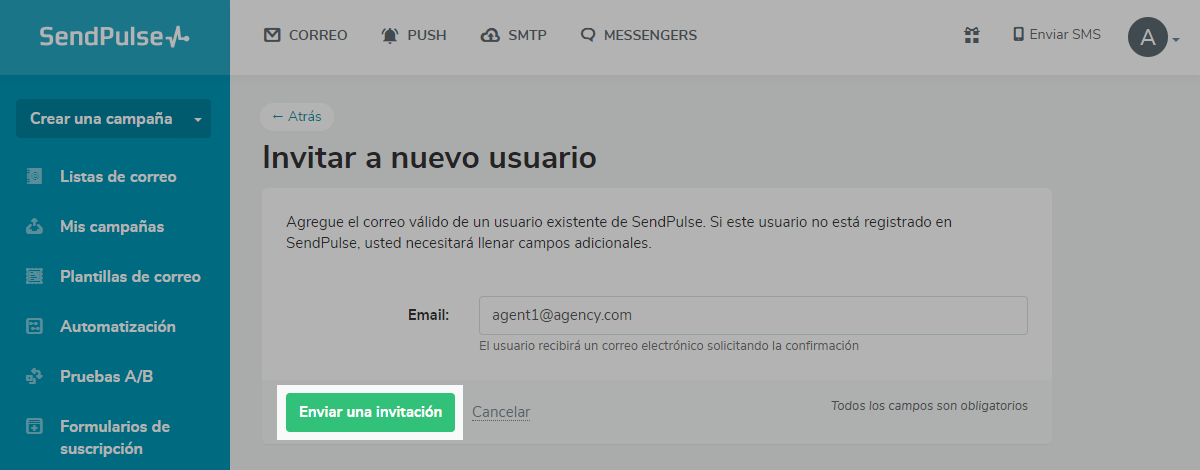Focus the Email input field
1200x470 pixels.
[753, 315]
